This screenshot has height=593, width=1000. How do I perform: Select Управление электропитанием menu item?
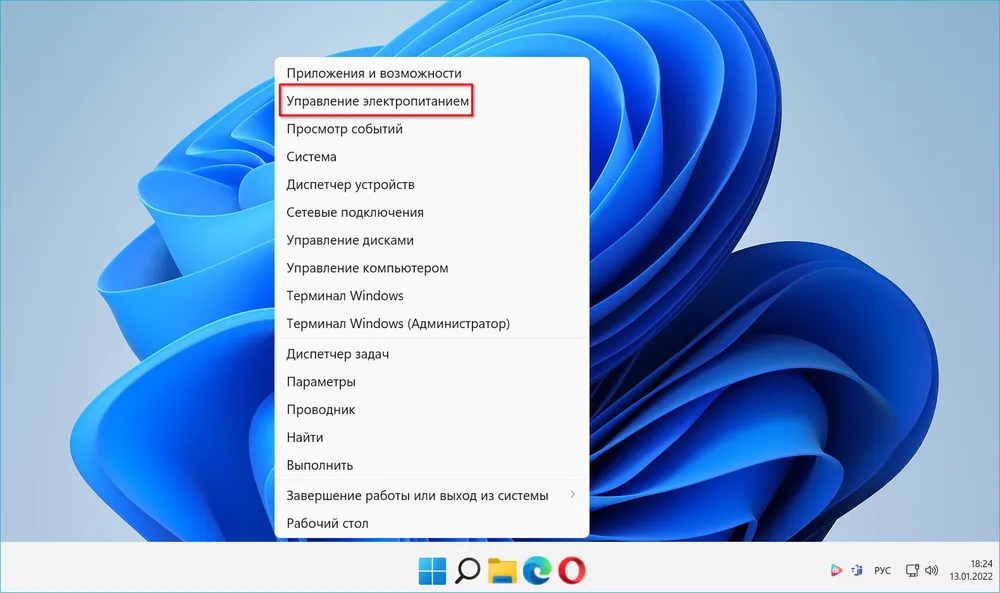click(377, 101)
